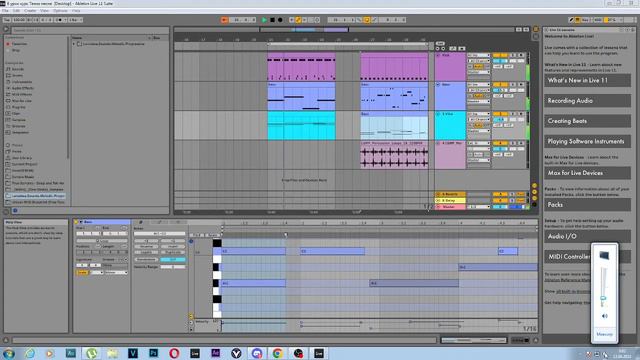Select Samples in browser categories
640x360 pixels.
click(x=19, y=120)
